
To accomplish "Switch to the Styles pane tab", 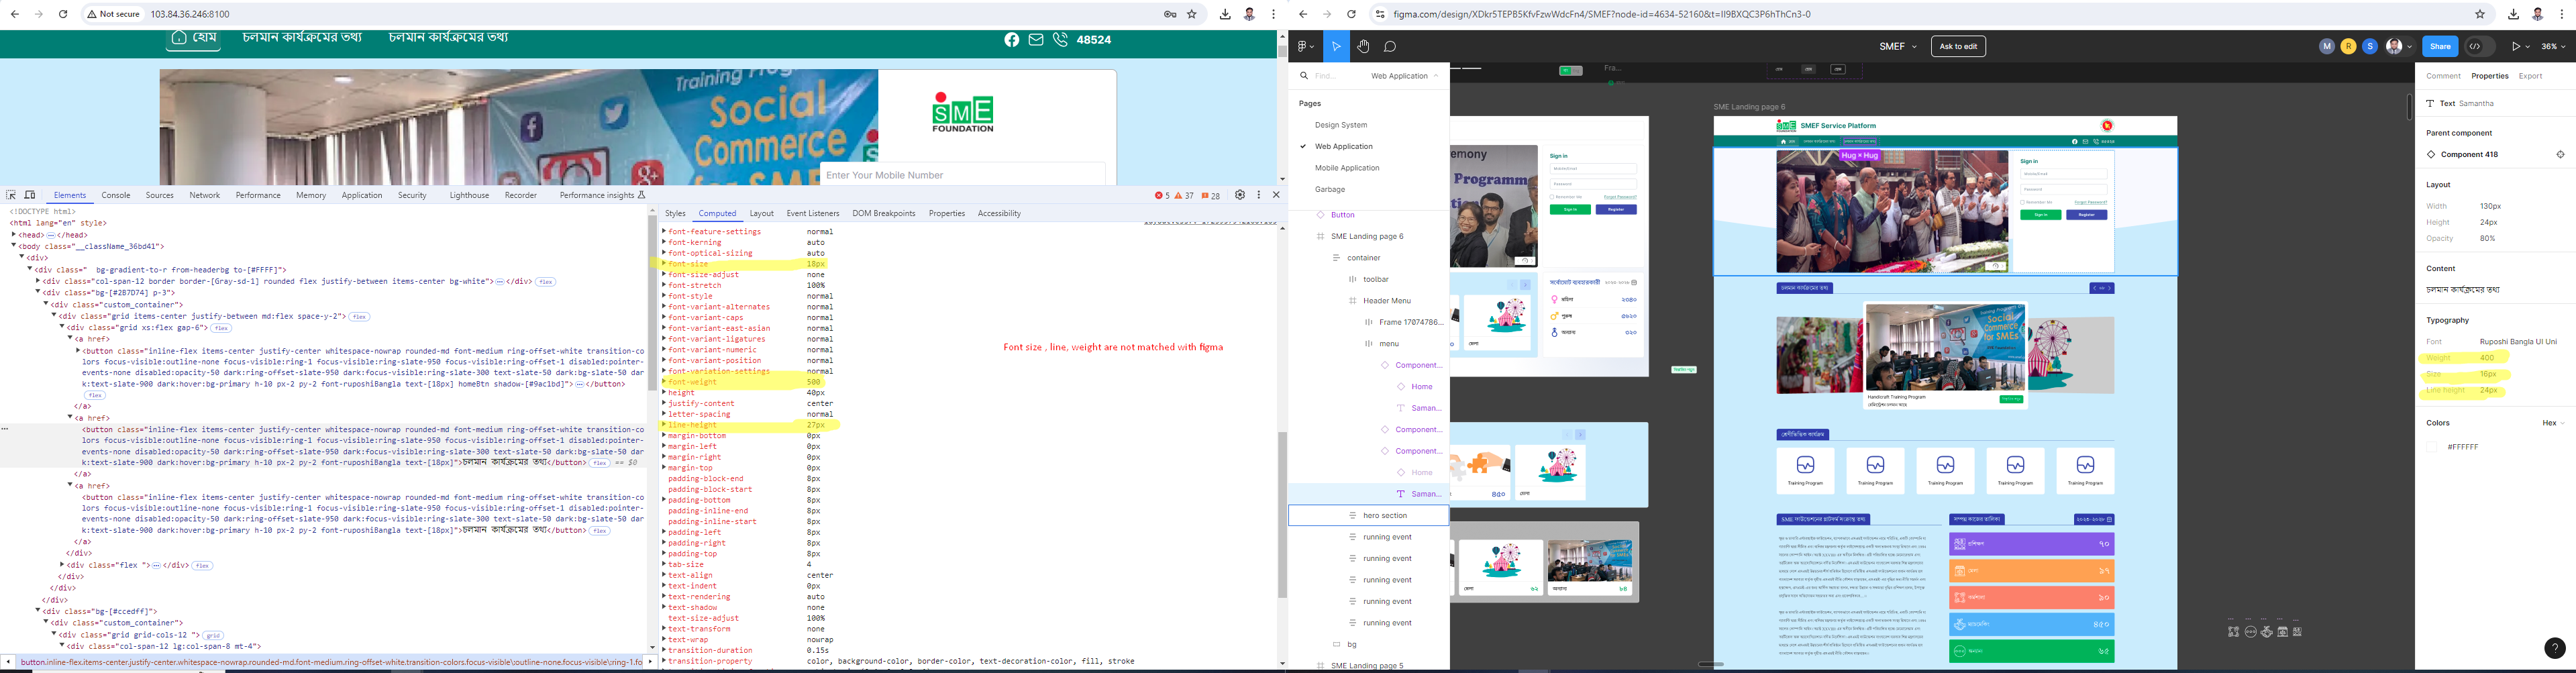I will (x=676, y=213).
